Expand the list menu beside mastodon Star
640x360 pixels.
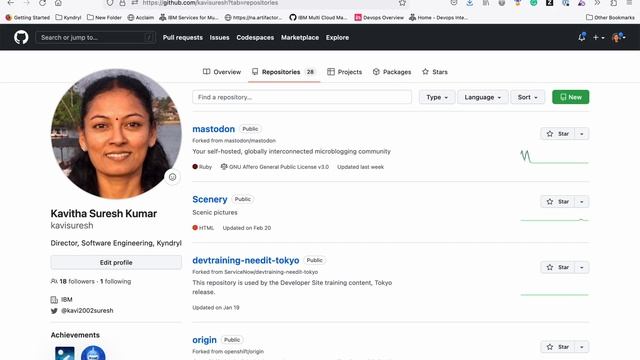coord(582,134)
